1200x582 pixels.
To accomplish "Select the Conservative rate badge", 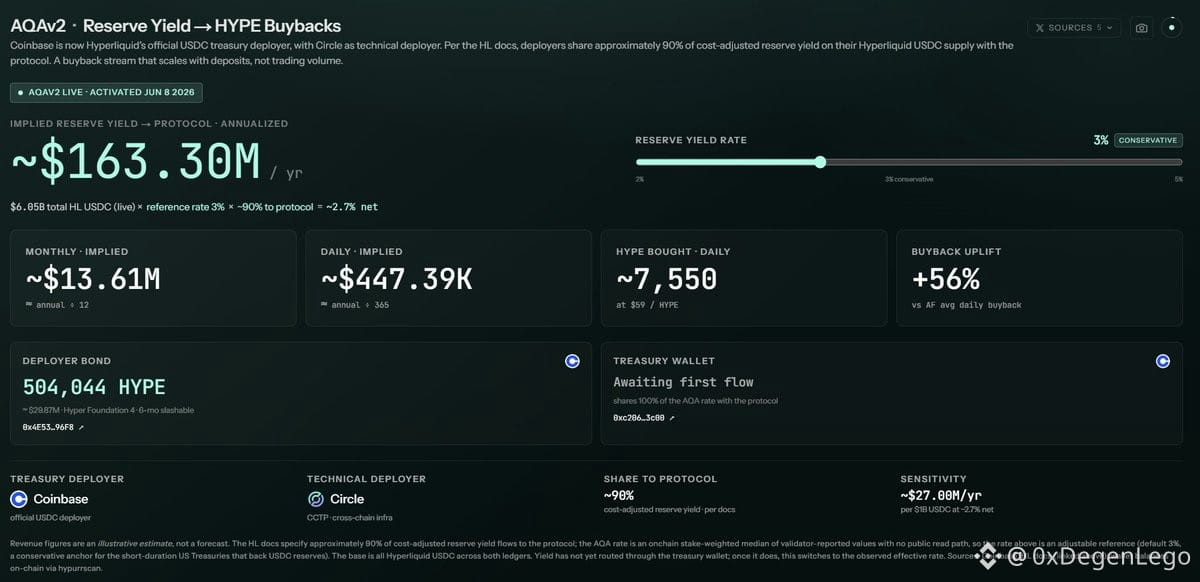I will [1148, 141].
